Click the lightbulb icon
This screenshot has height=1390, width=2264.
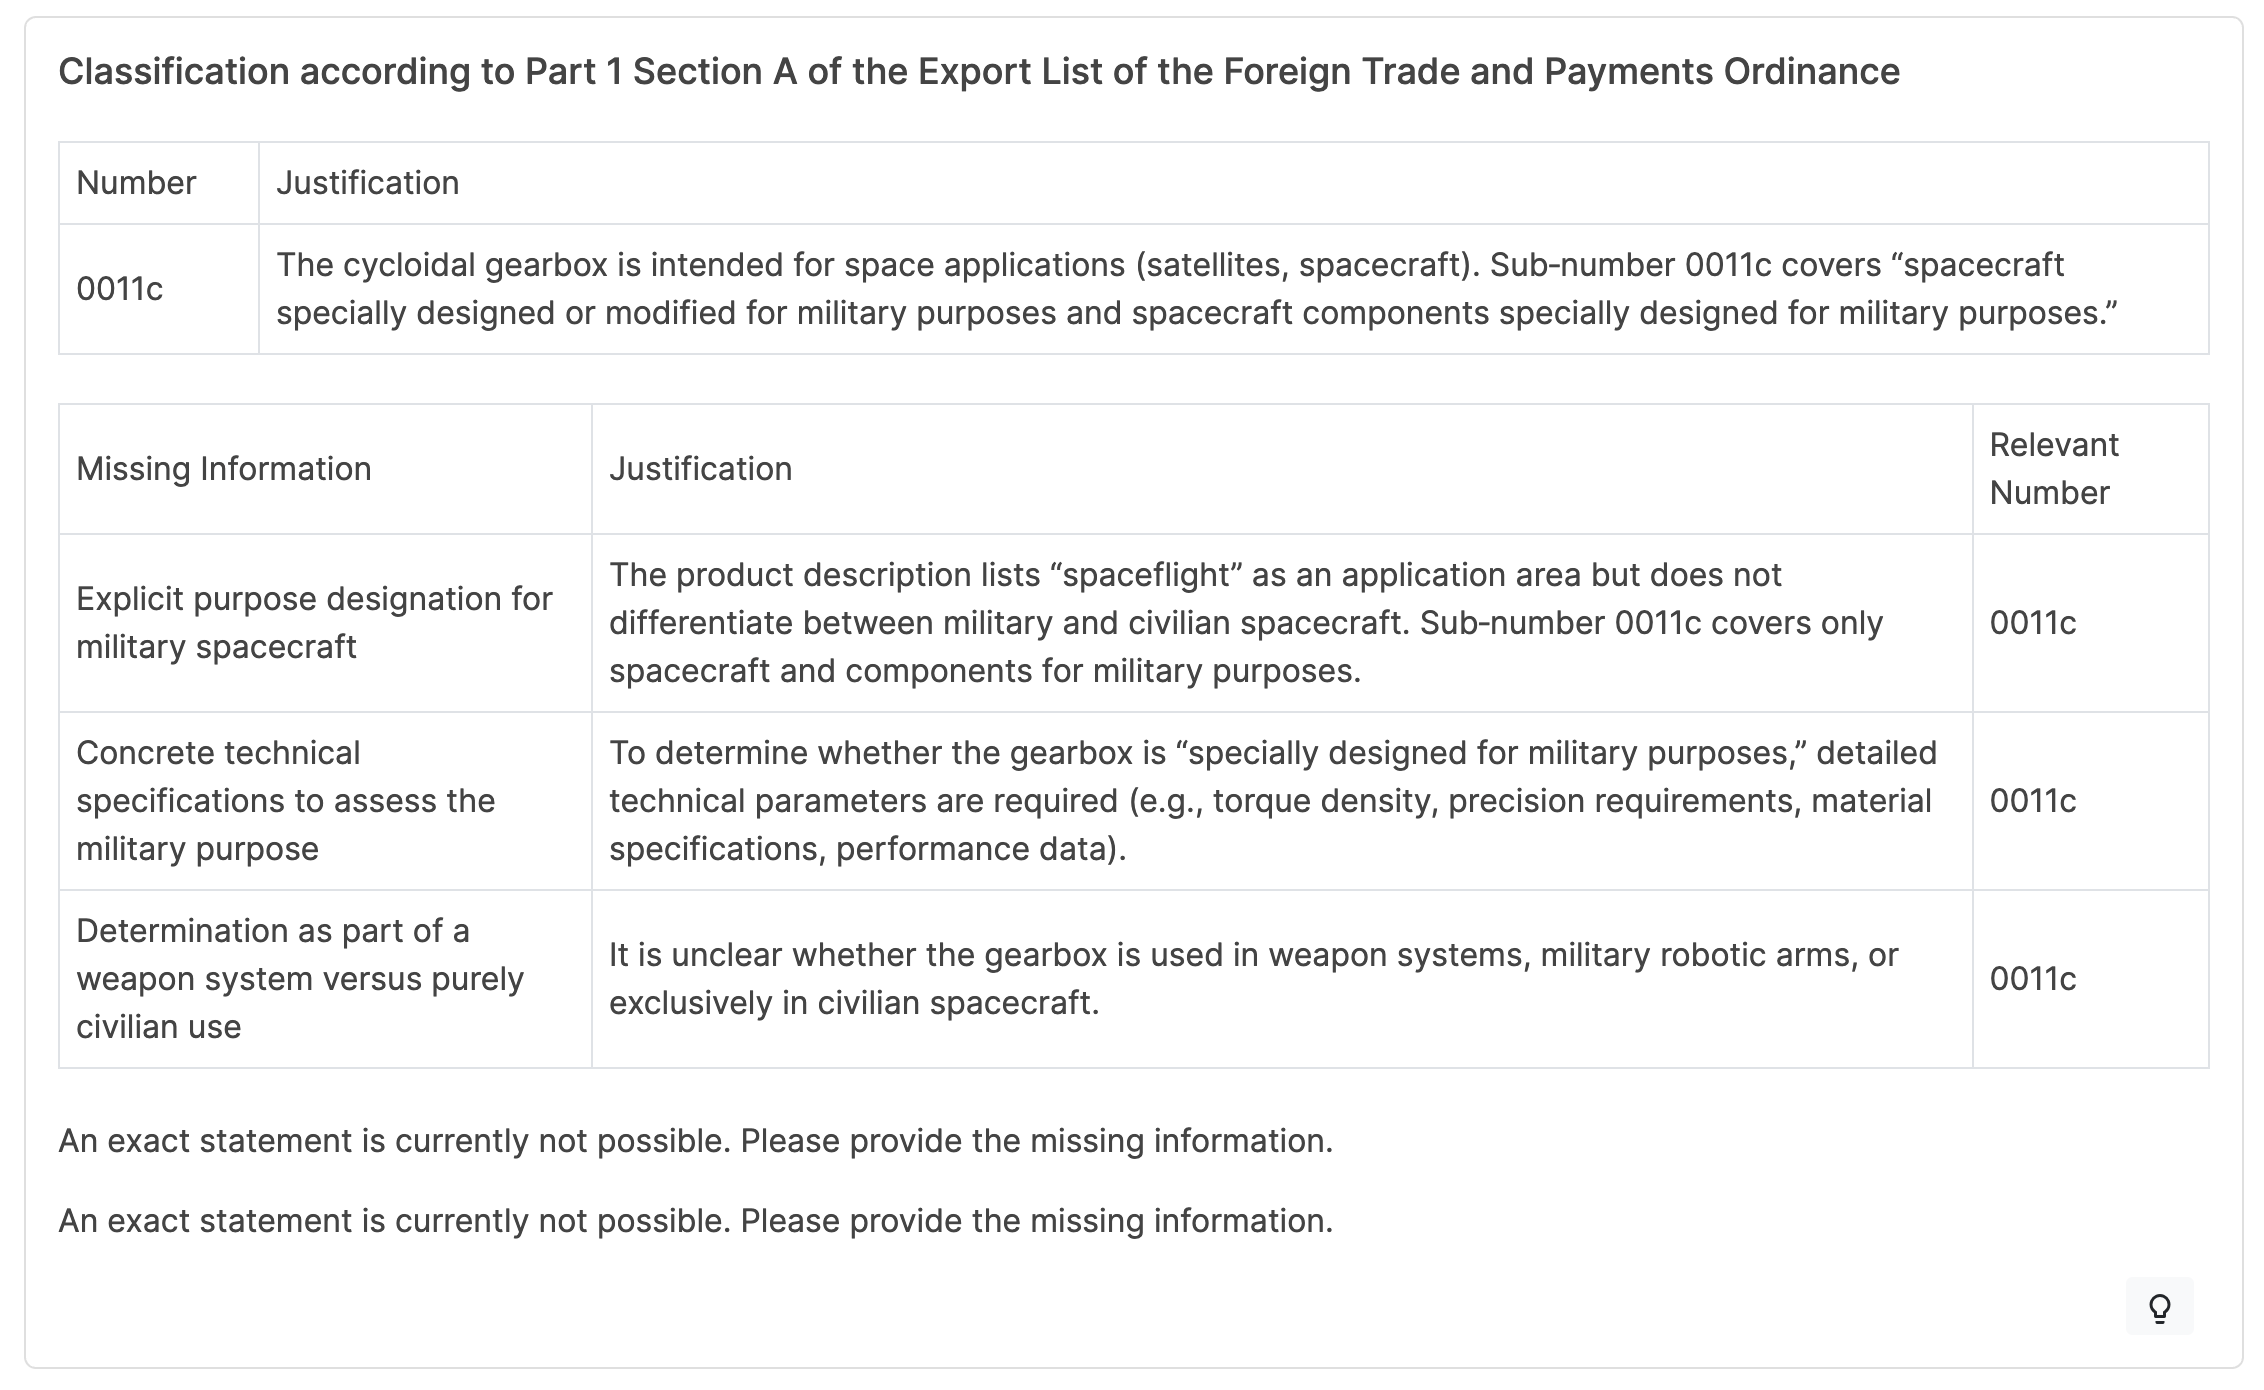click(x=2159, y=1307)
